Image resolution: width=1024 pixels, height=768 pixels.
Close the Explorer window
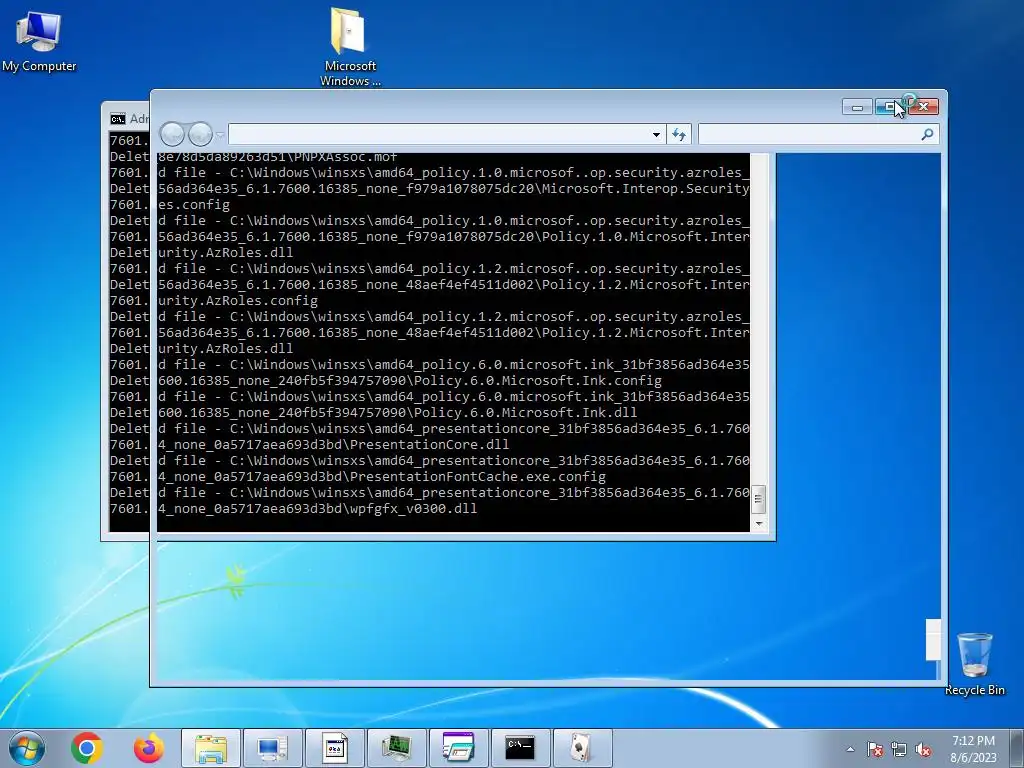point(924,106)
